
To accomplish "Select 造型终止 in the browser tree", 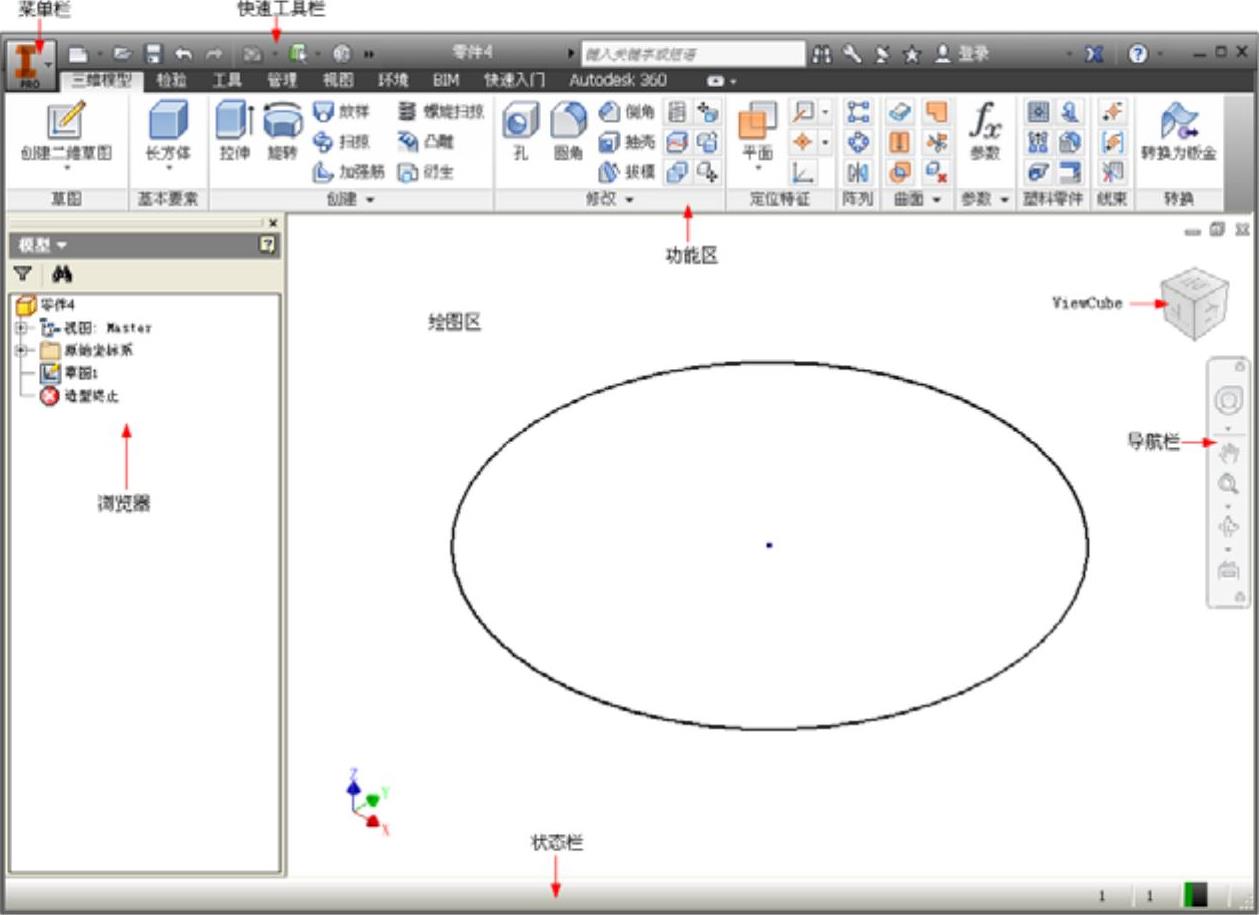I will click(79, 396).
